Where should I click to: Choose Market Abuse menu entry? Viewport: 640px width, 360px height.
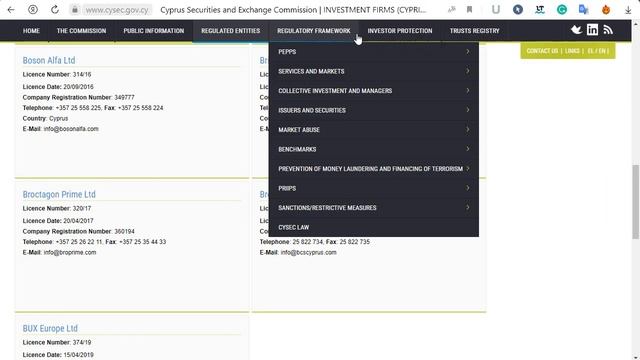pos(299,129)
